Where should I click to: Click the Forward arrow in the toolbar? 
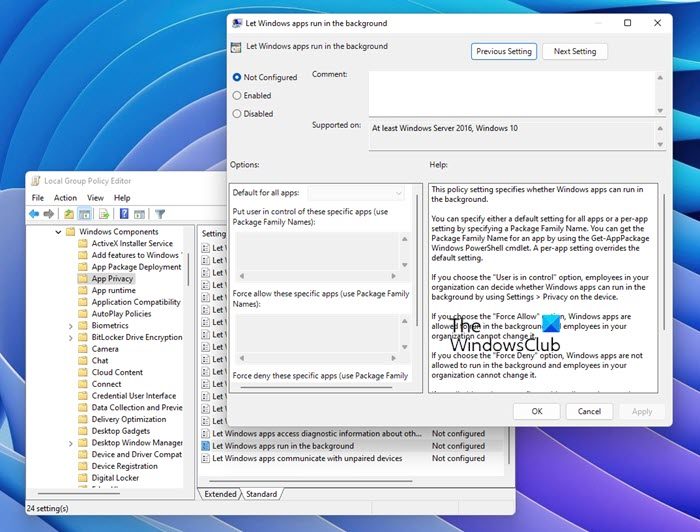tap(48, 214)
